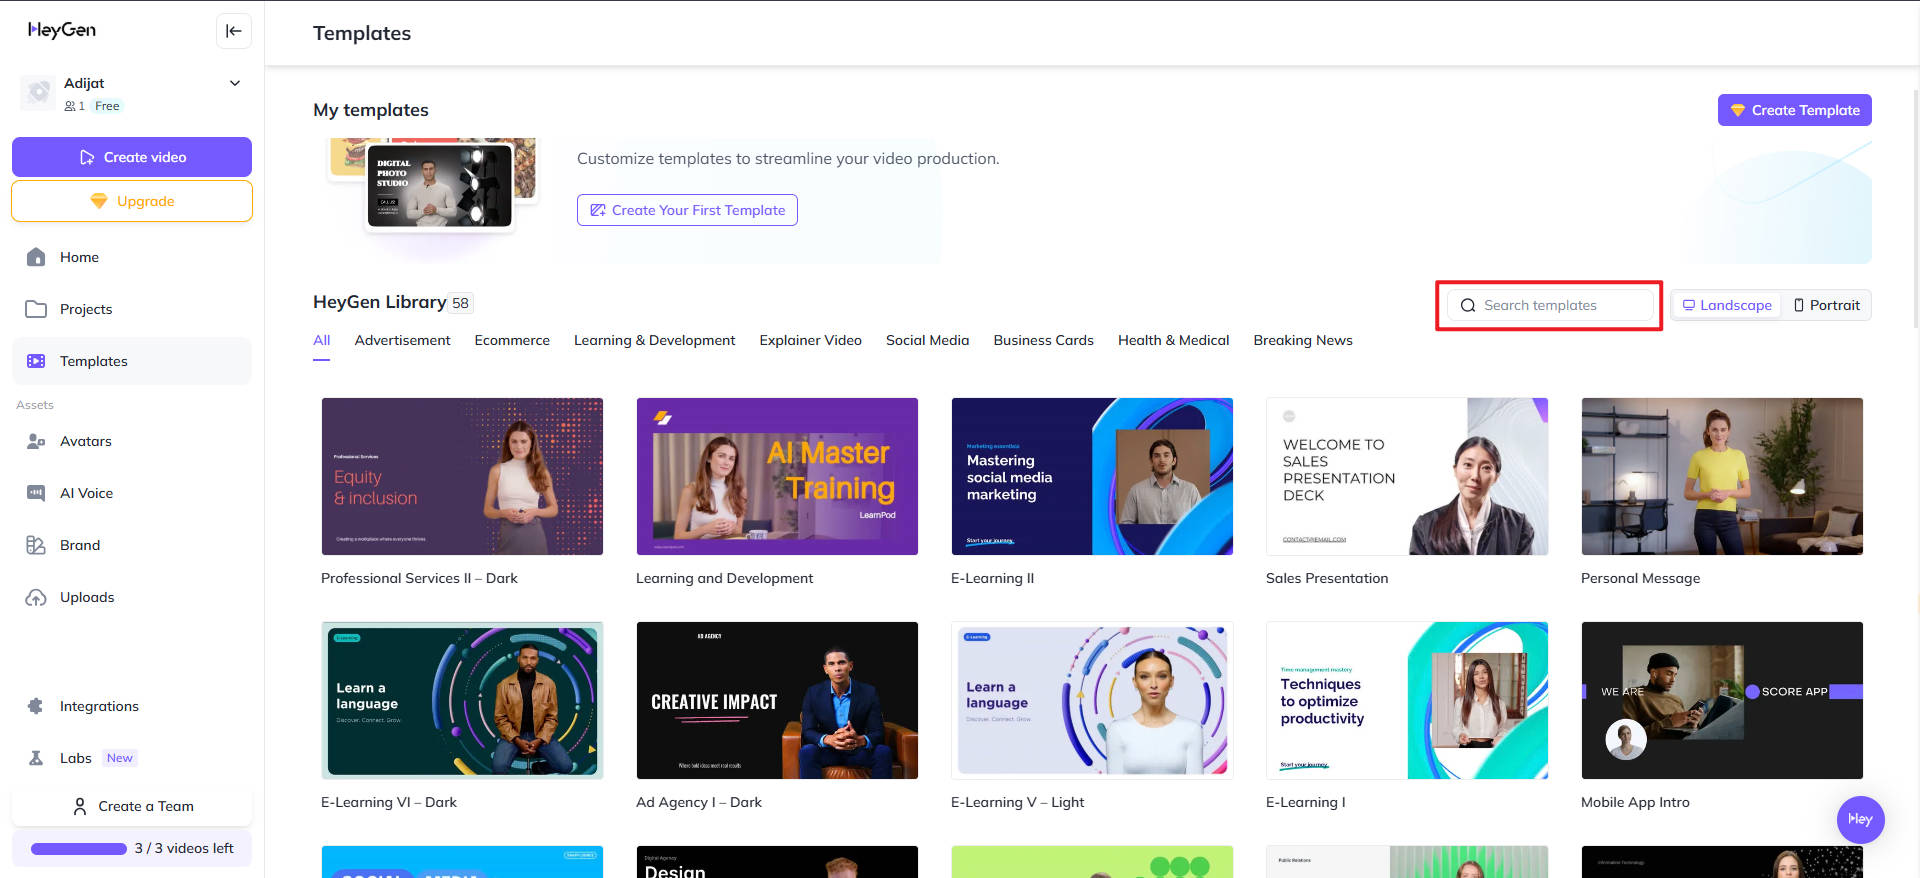
Task: Expand the Adijat workspace dropdown
Action: [x=235, y=83]
